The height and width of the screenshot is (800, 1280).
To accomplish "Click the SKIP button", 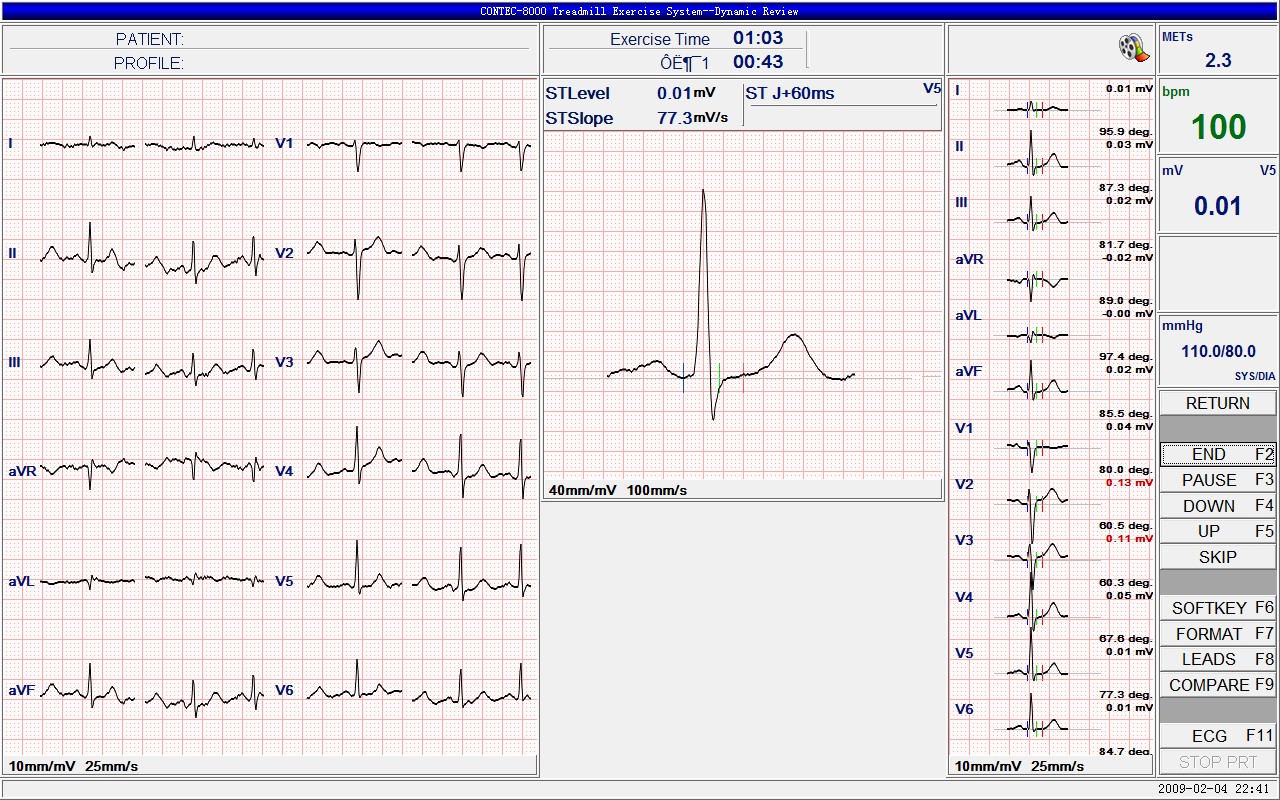I will pos(1217,557).
